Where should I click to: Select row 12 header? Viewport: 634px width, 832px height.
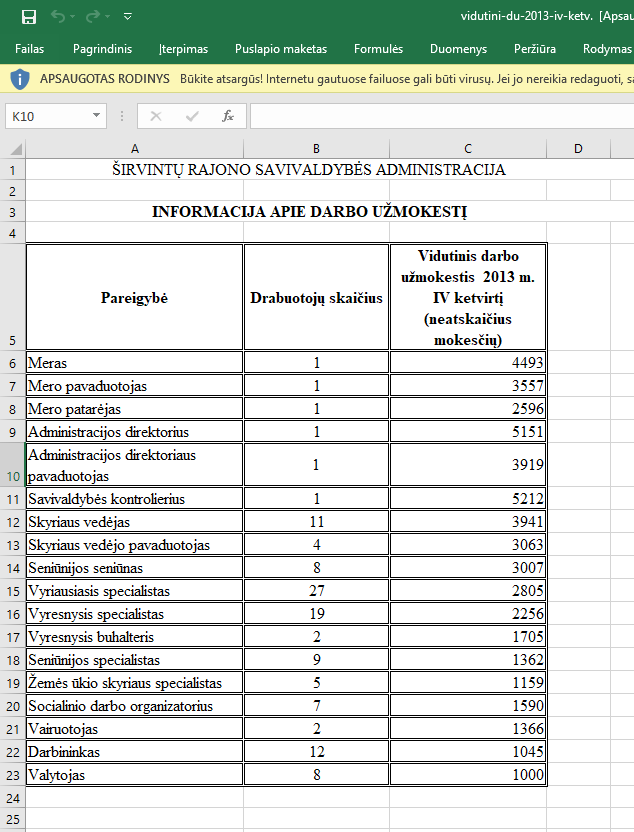pyautogui.click(x=13, y=522)
